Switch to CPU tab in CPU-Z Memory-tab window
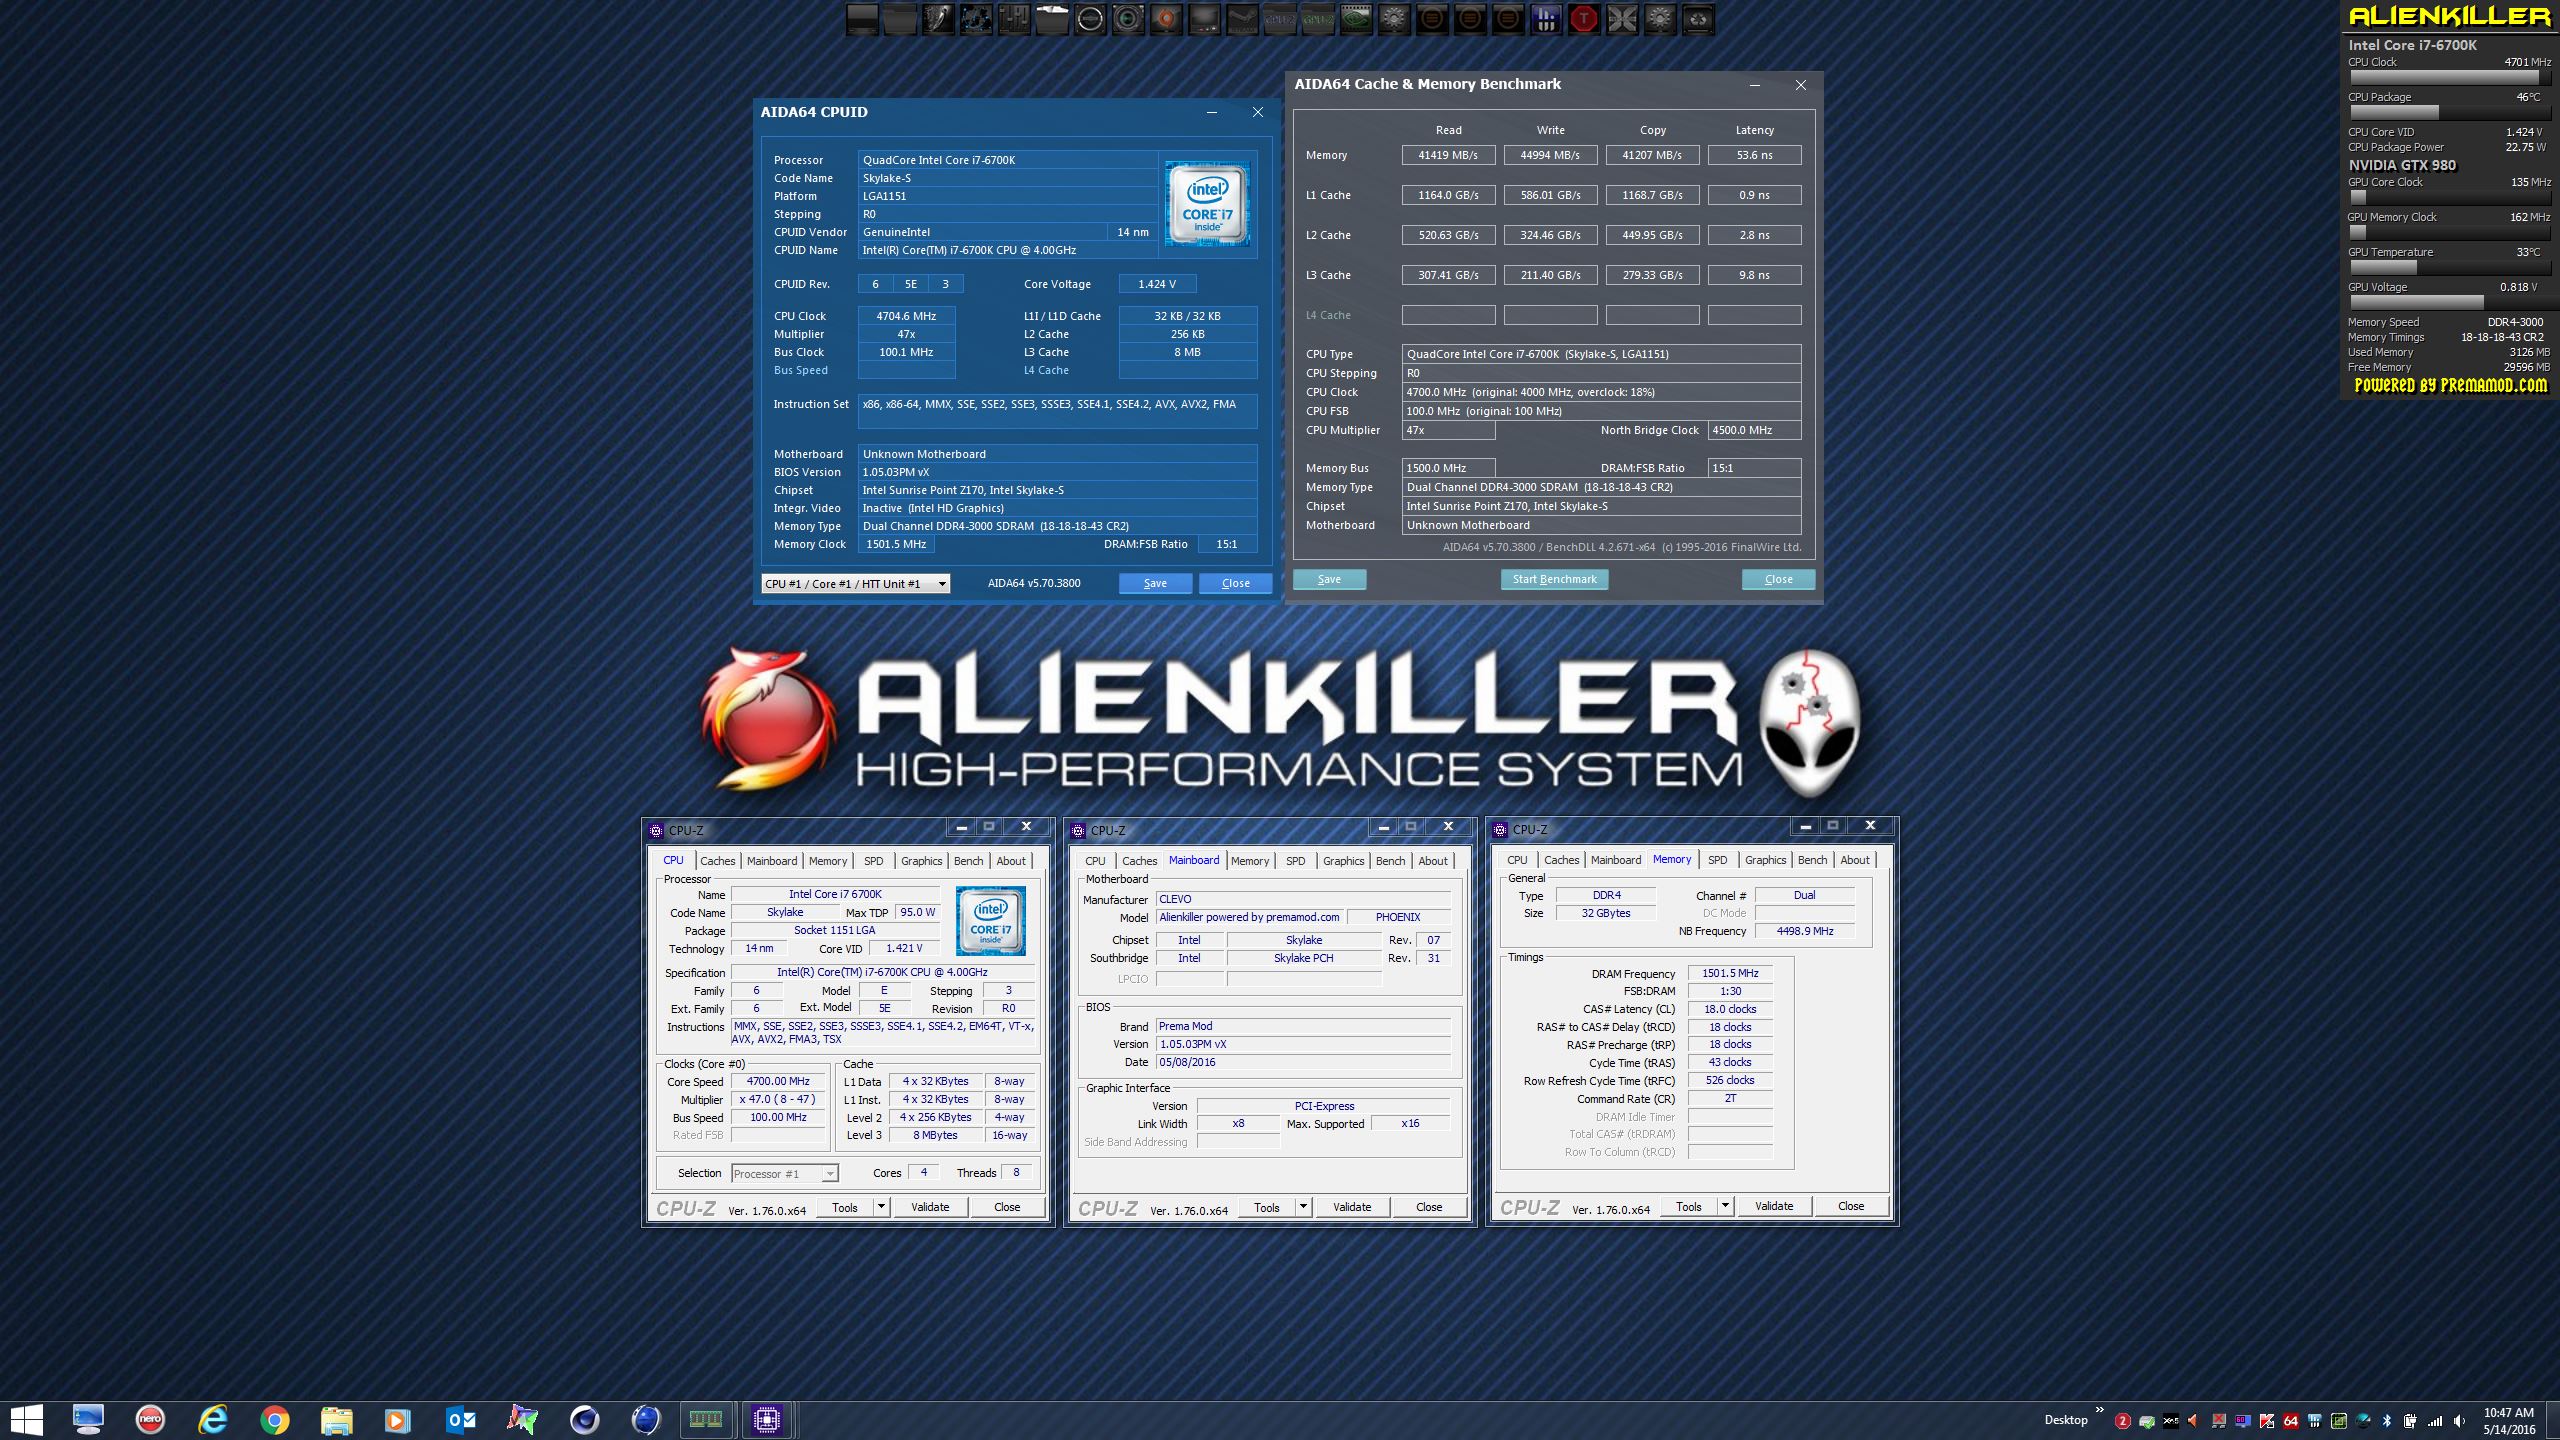The image size is (2560, 1440). pos(1517,860)
